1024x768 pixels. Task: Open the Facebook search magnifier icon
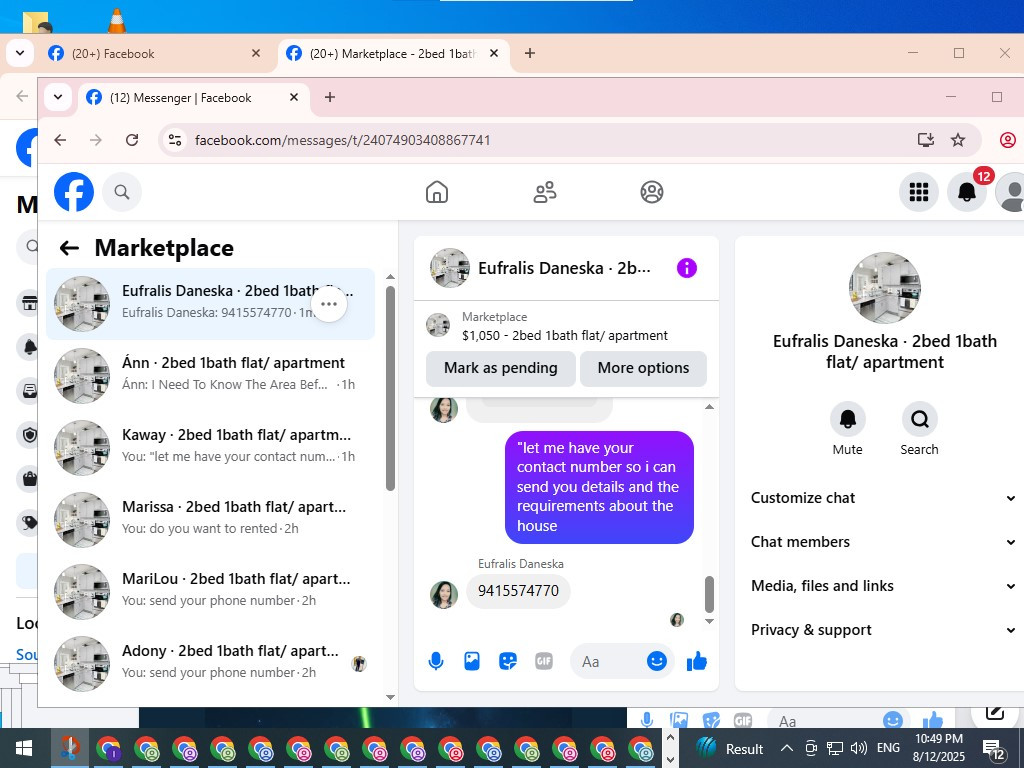pos(121,192)
